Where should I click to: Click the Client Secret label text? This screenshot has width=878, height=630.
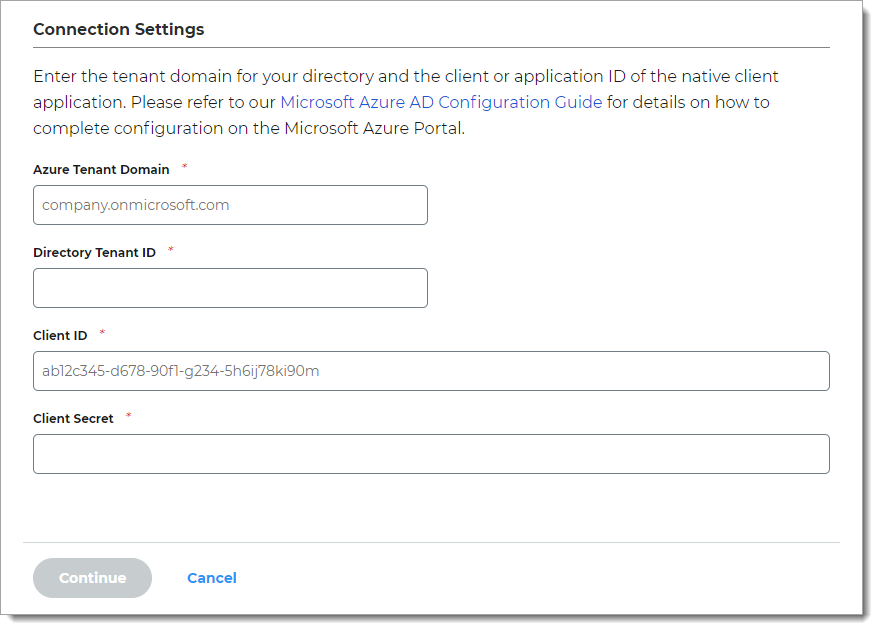[x=73, y=419]
